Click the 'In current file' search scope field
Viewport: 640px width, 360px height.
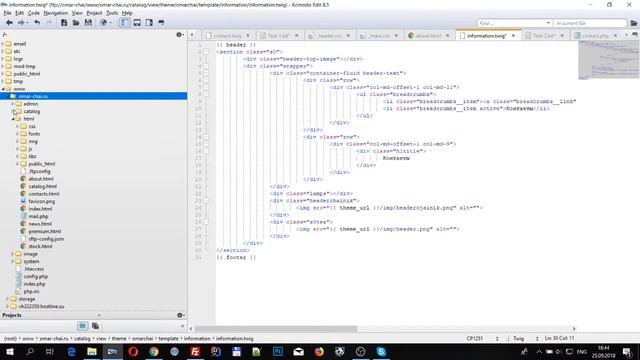pos(590,23)
